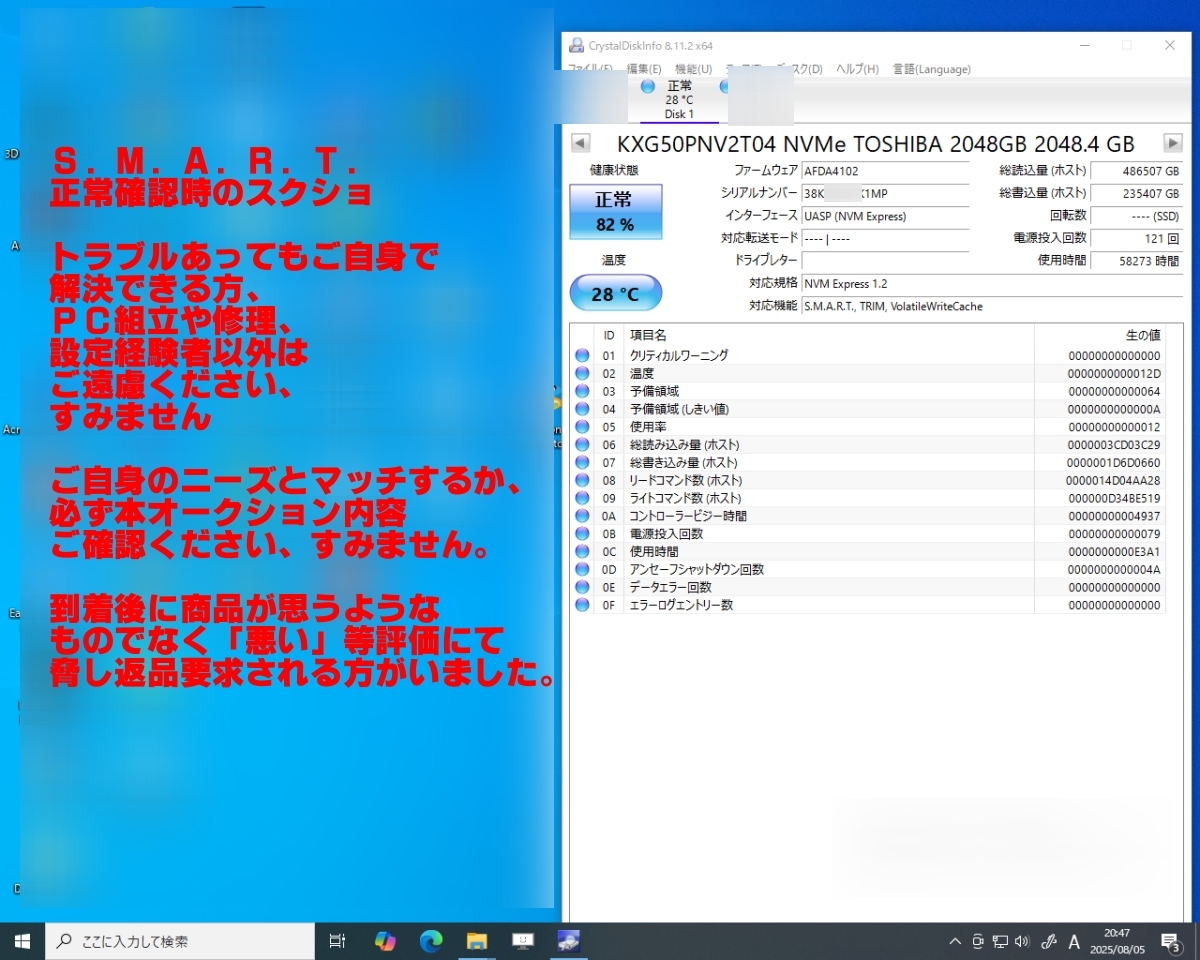1200x960 pixels.
Task: Open the 編集(E) menu
Action: point(644,69)
